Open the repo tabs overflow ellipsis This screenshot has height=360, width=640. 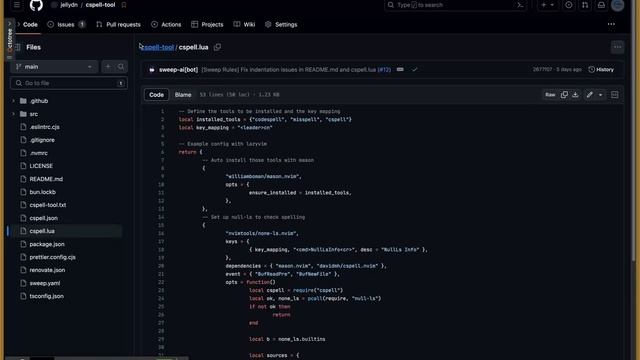point(611,24)
